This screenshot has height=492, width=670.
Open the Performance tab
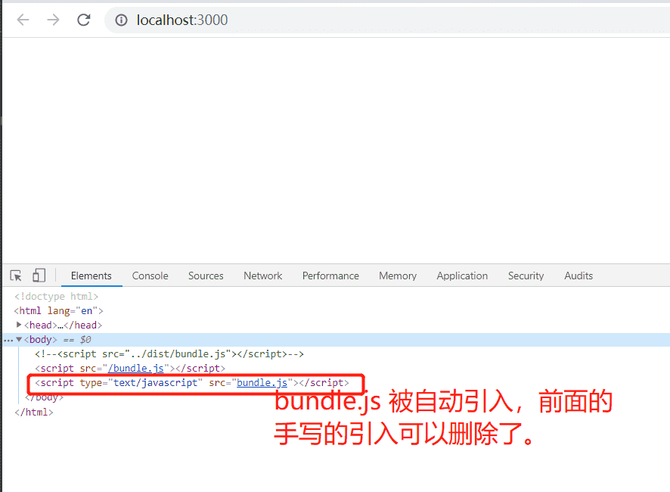click(x=330, y=276)
